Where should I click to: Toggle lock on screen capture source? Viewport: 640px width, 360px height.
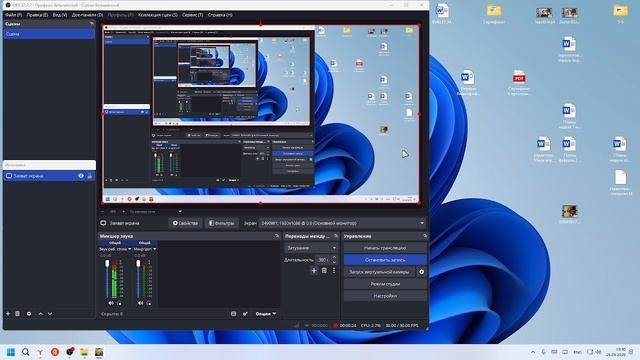click(x=90, y=176)
